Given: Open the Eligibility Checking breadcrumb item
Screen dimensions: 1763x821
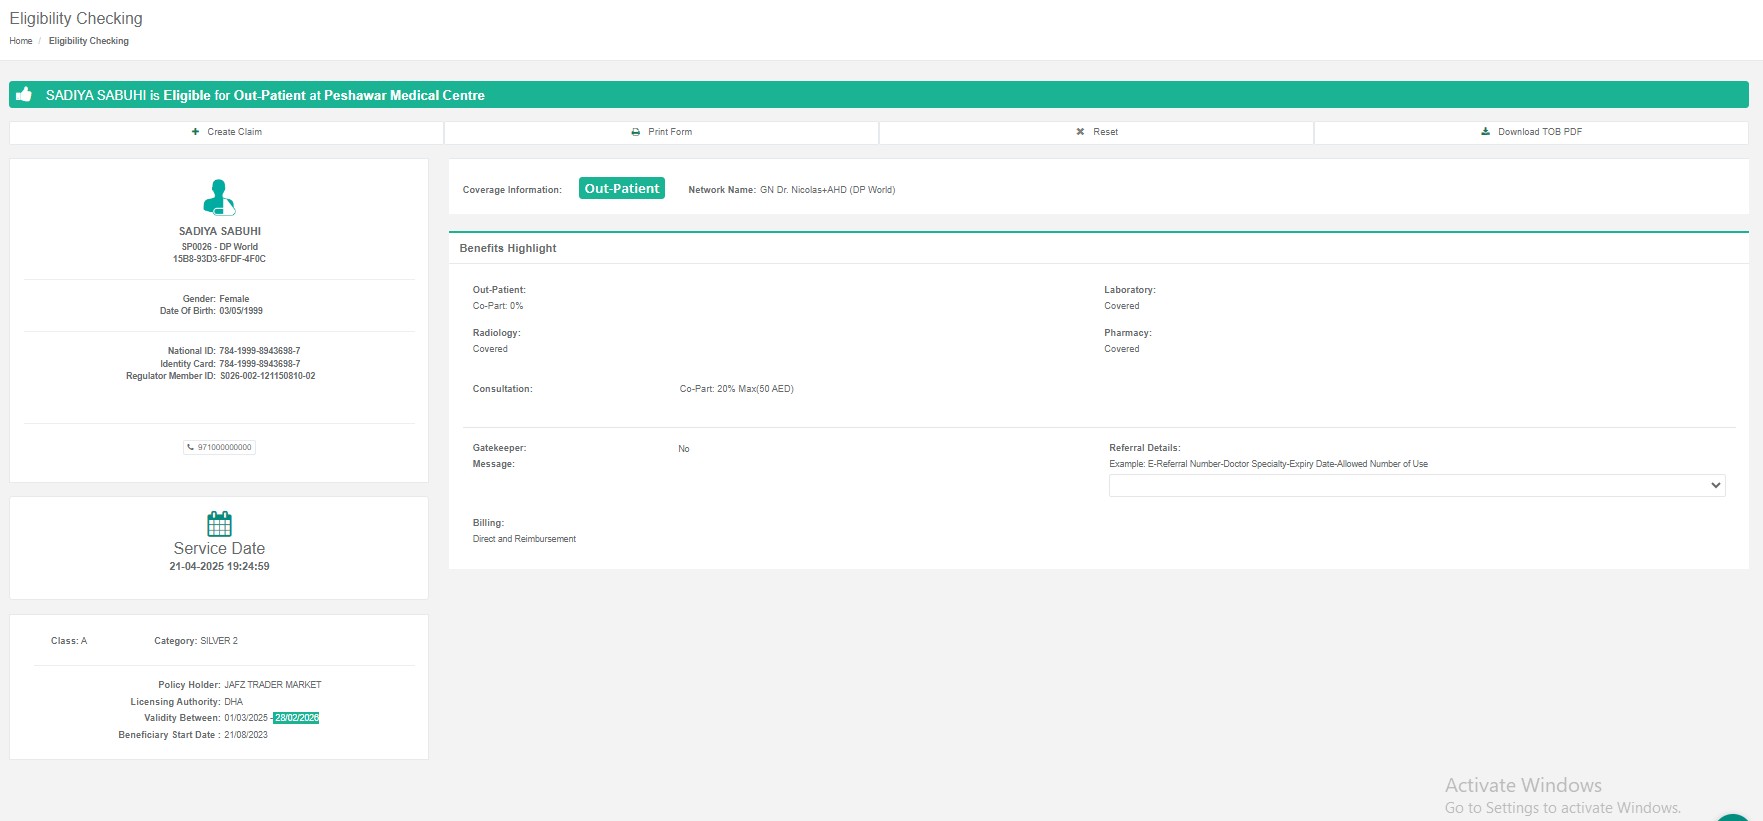Looking at the screenshot, I should [89, 41].
